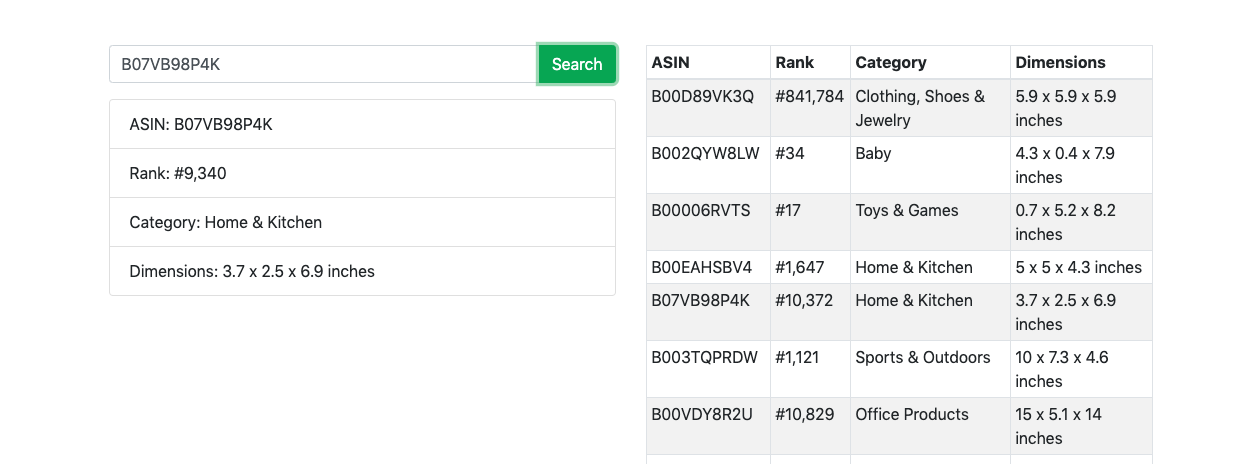
Task: Click ASIN B003TQPRDW table cell
Action: [708, 369]
